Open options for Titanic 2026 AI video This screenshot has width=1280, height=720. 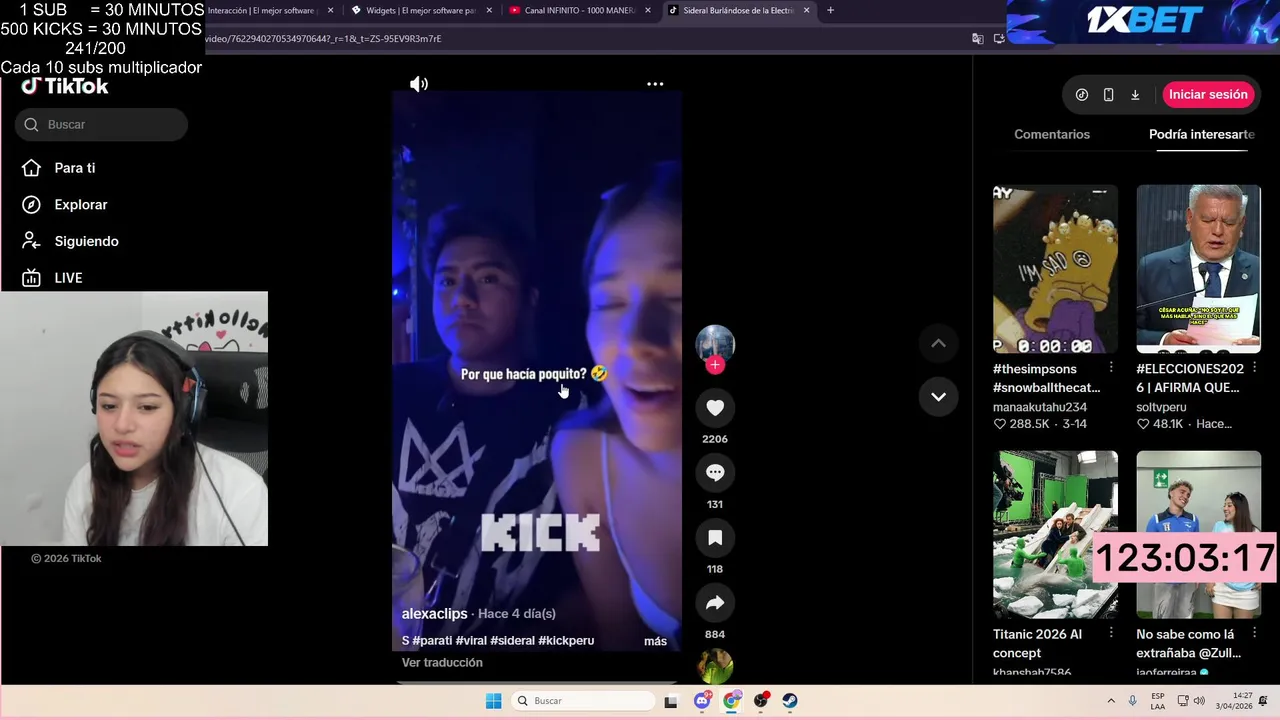(x=1111, y=634)
